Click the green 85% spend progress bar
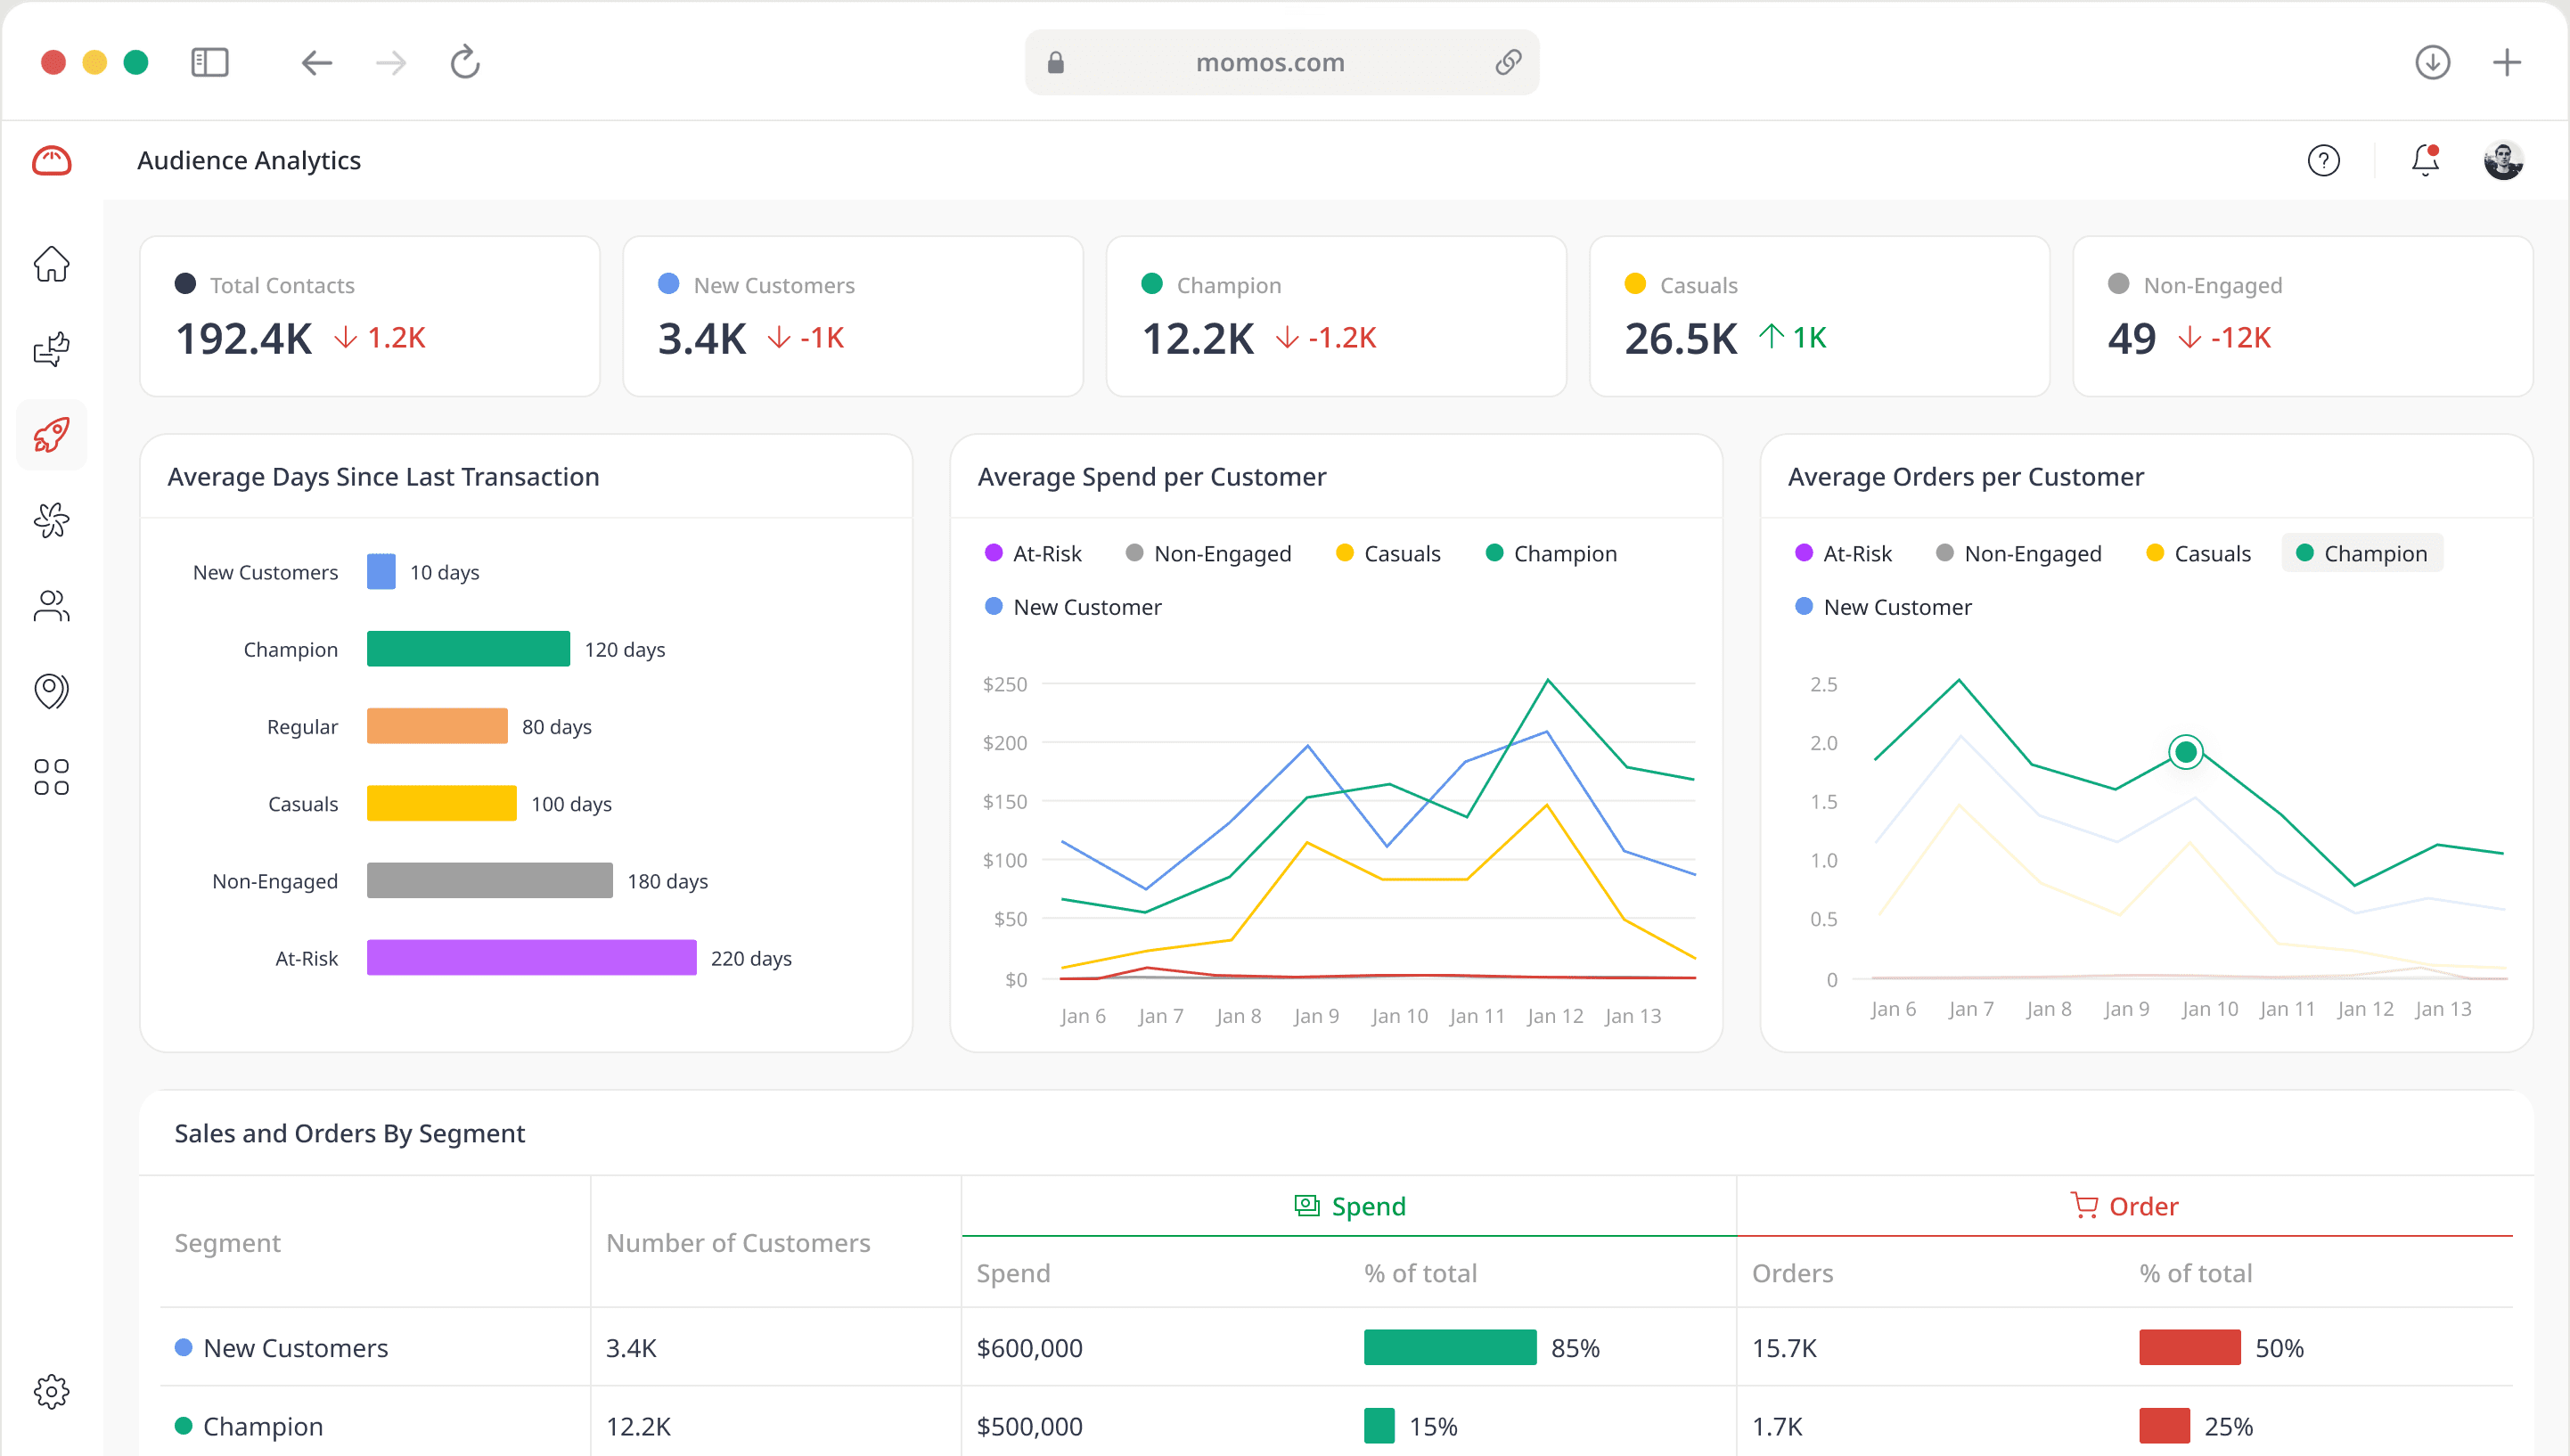Viewport: 2570px width, 1456px height. [x=1450, y=1347]
